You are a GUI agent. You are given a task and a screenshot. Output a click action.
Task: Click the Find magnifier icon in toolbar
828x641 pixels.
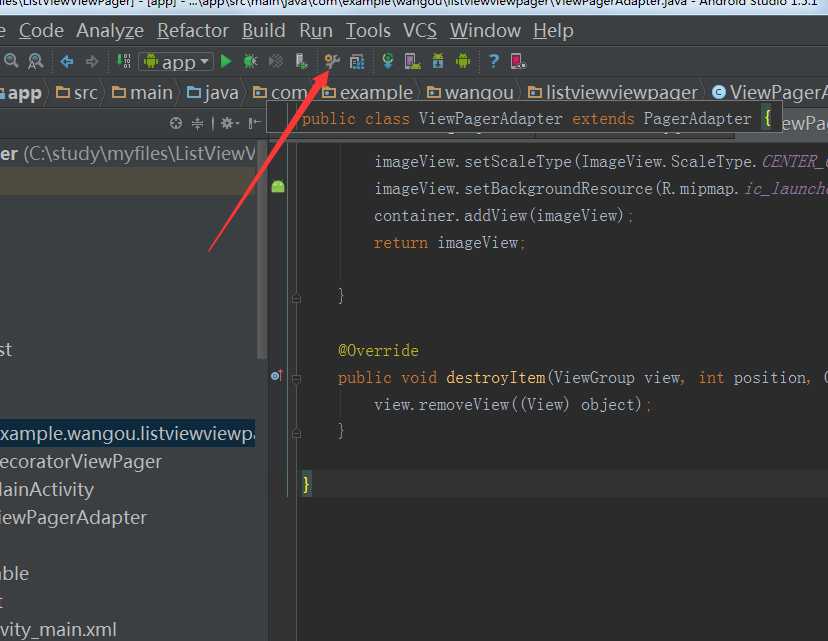pyautogui.click(x=11, y=61)
